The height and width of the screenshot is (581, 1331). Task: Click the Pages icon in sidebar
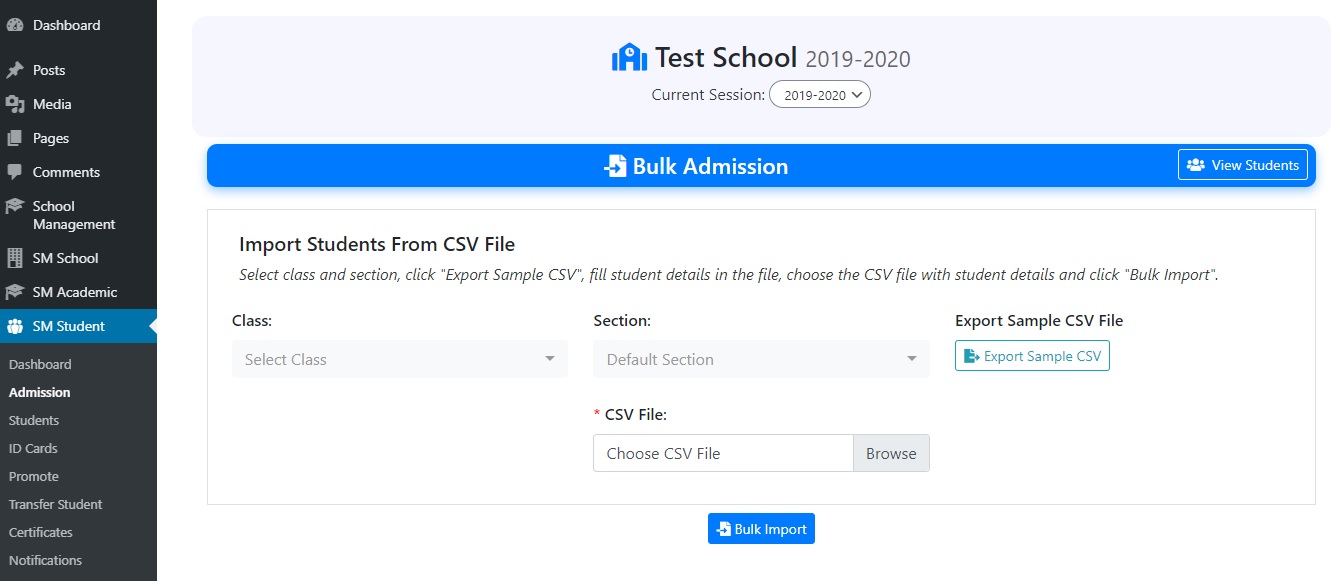point(15,138)
